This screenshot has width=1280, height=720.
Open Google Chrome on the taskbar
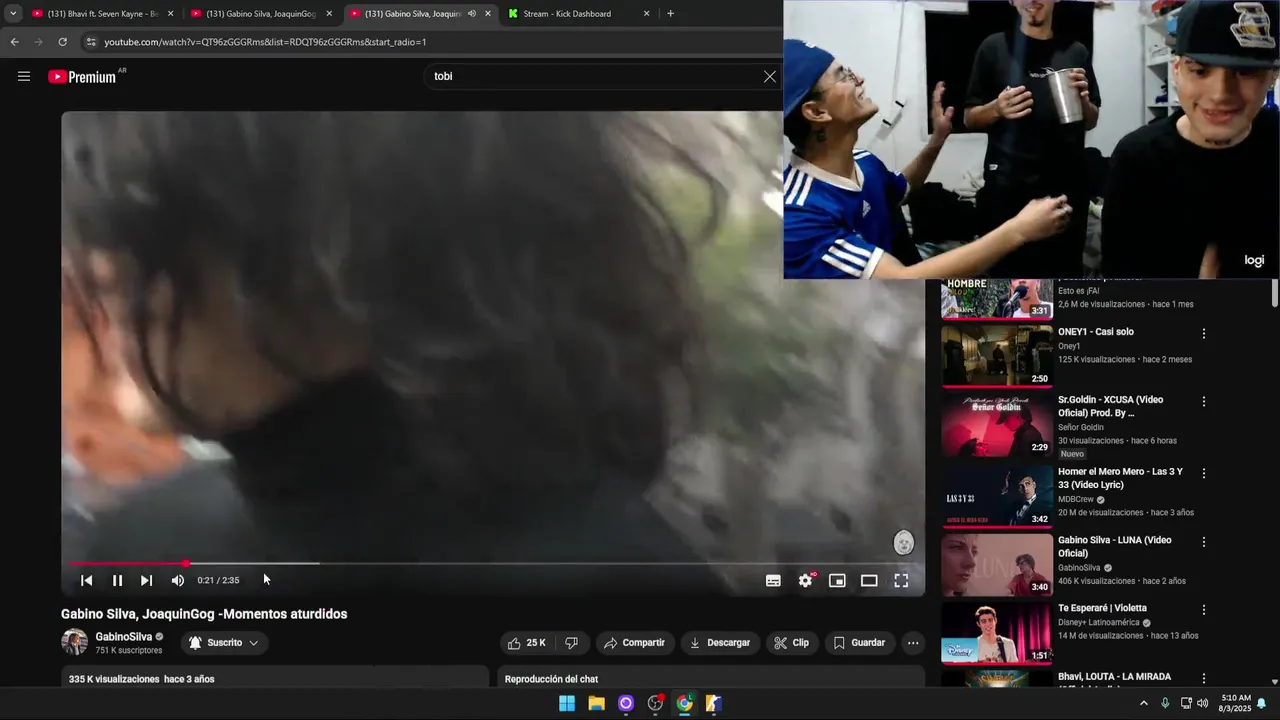(x=684, y=703)
